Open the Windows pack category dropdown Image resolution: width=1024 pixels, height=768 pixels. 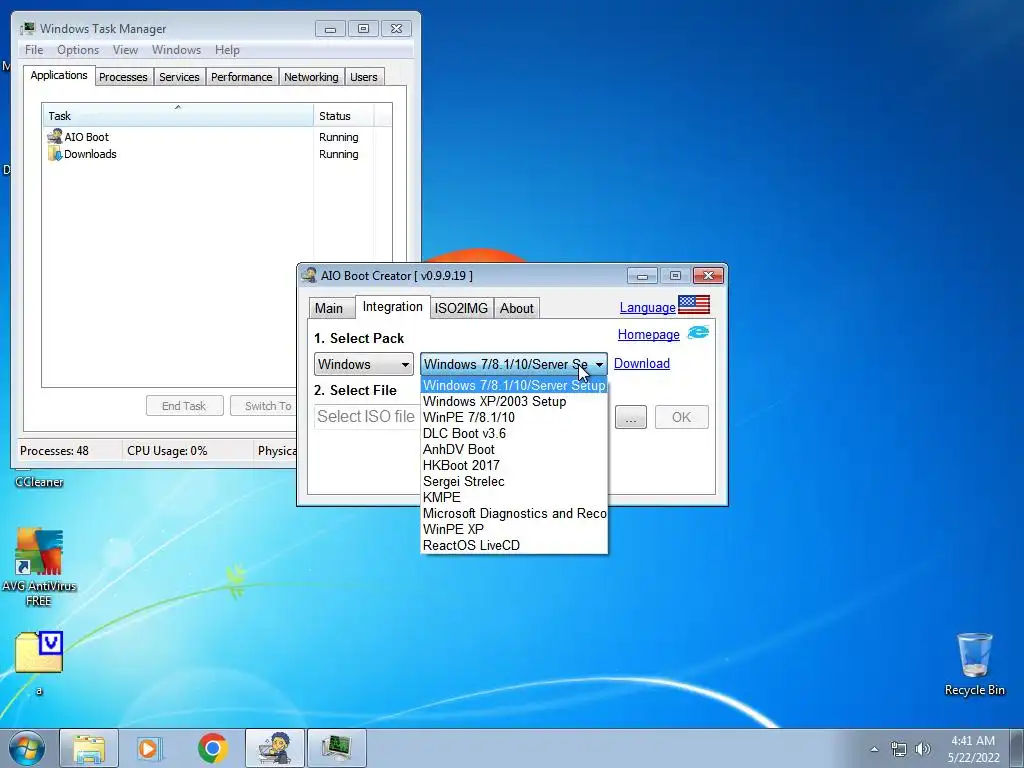(x=364, y=364)
